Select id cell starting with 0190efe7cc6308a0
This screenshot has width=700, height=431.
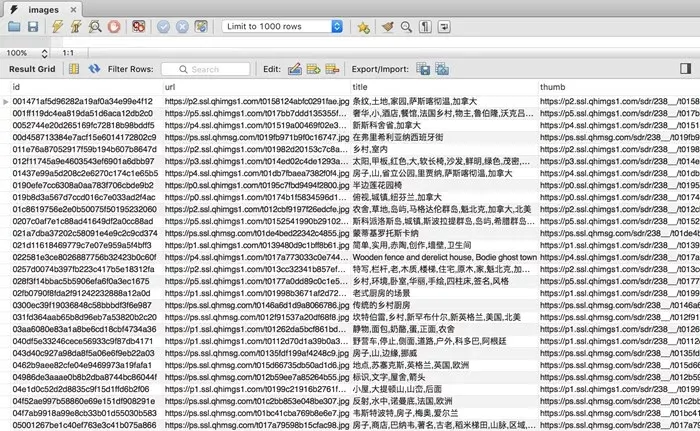[x=87, y=185]
